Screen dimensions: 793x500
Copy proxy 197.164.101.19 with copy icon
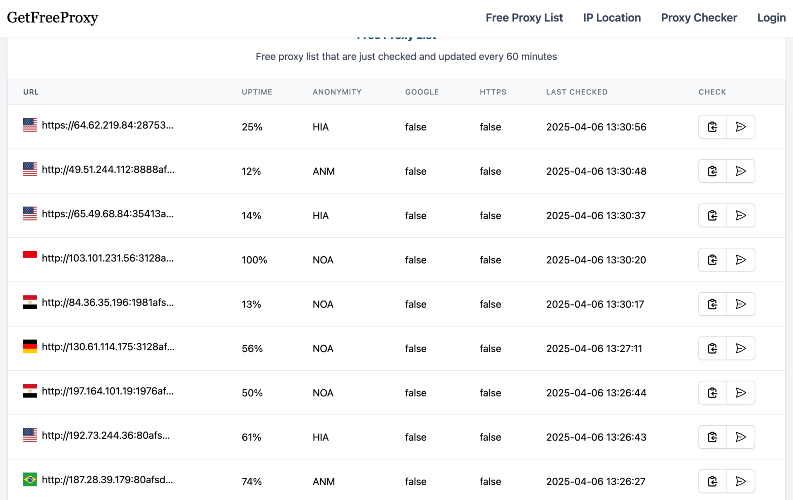(x=712, y=393)
